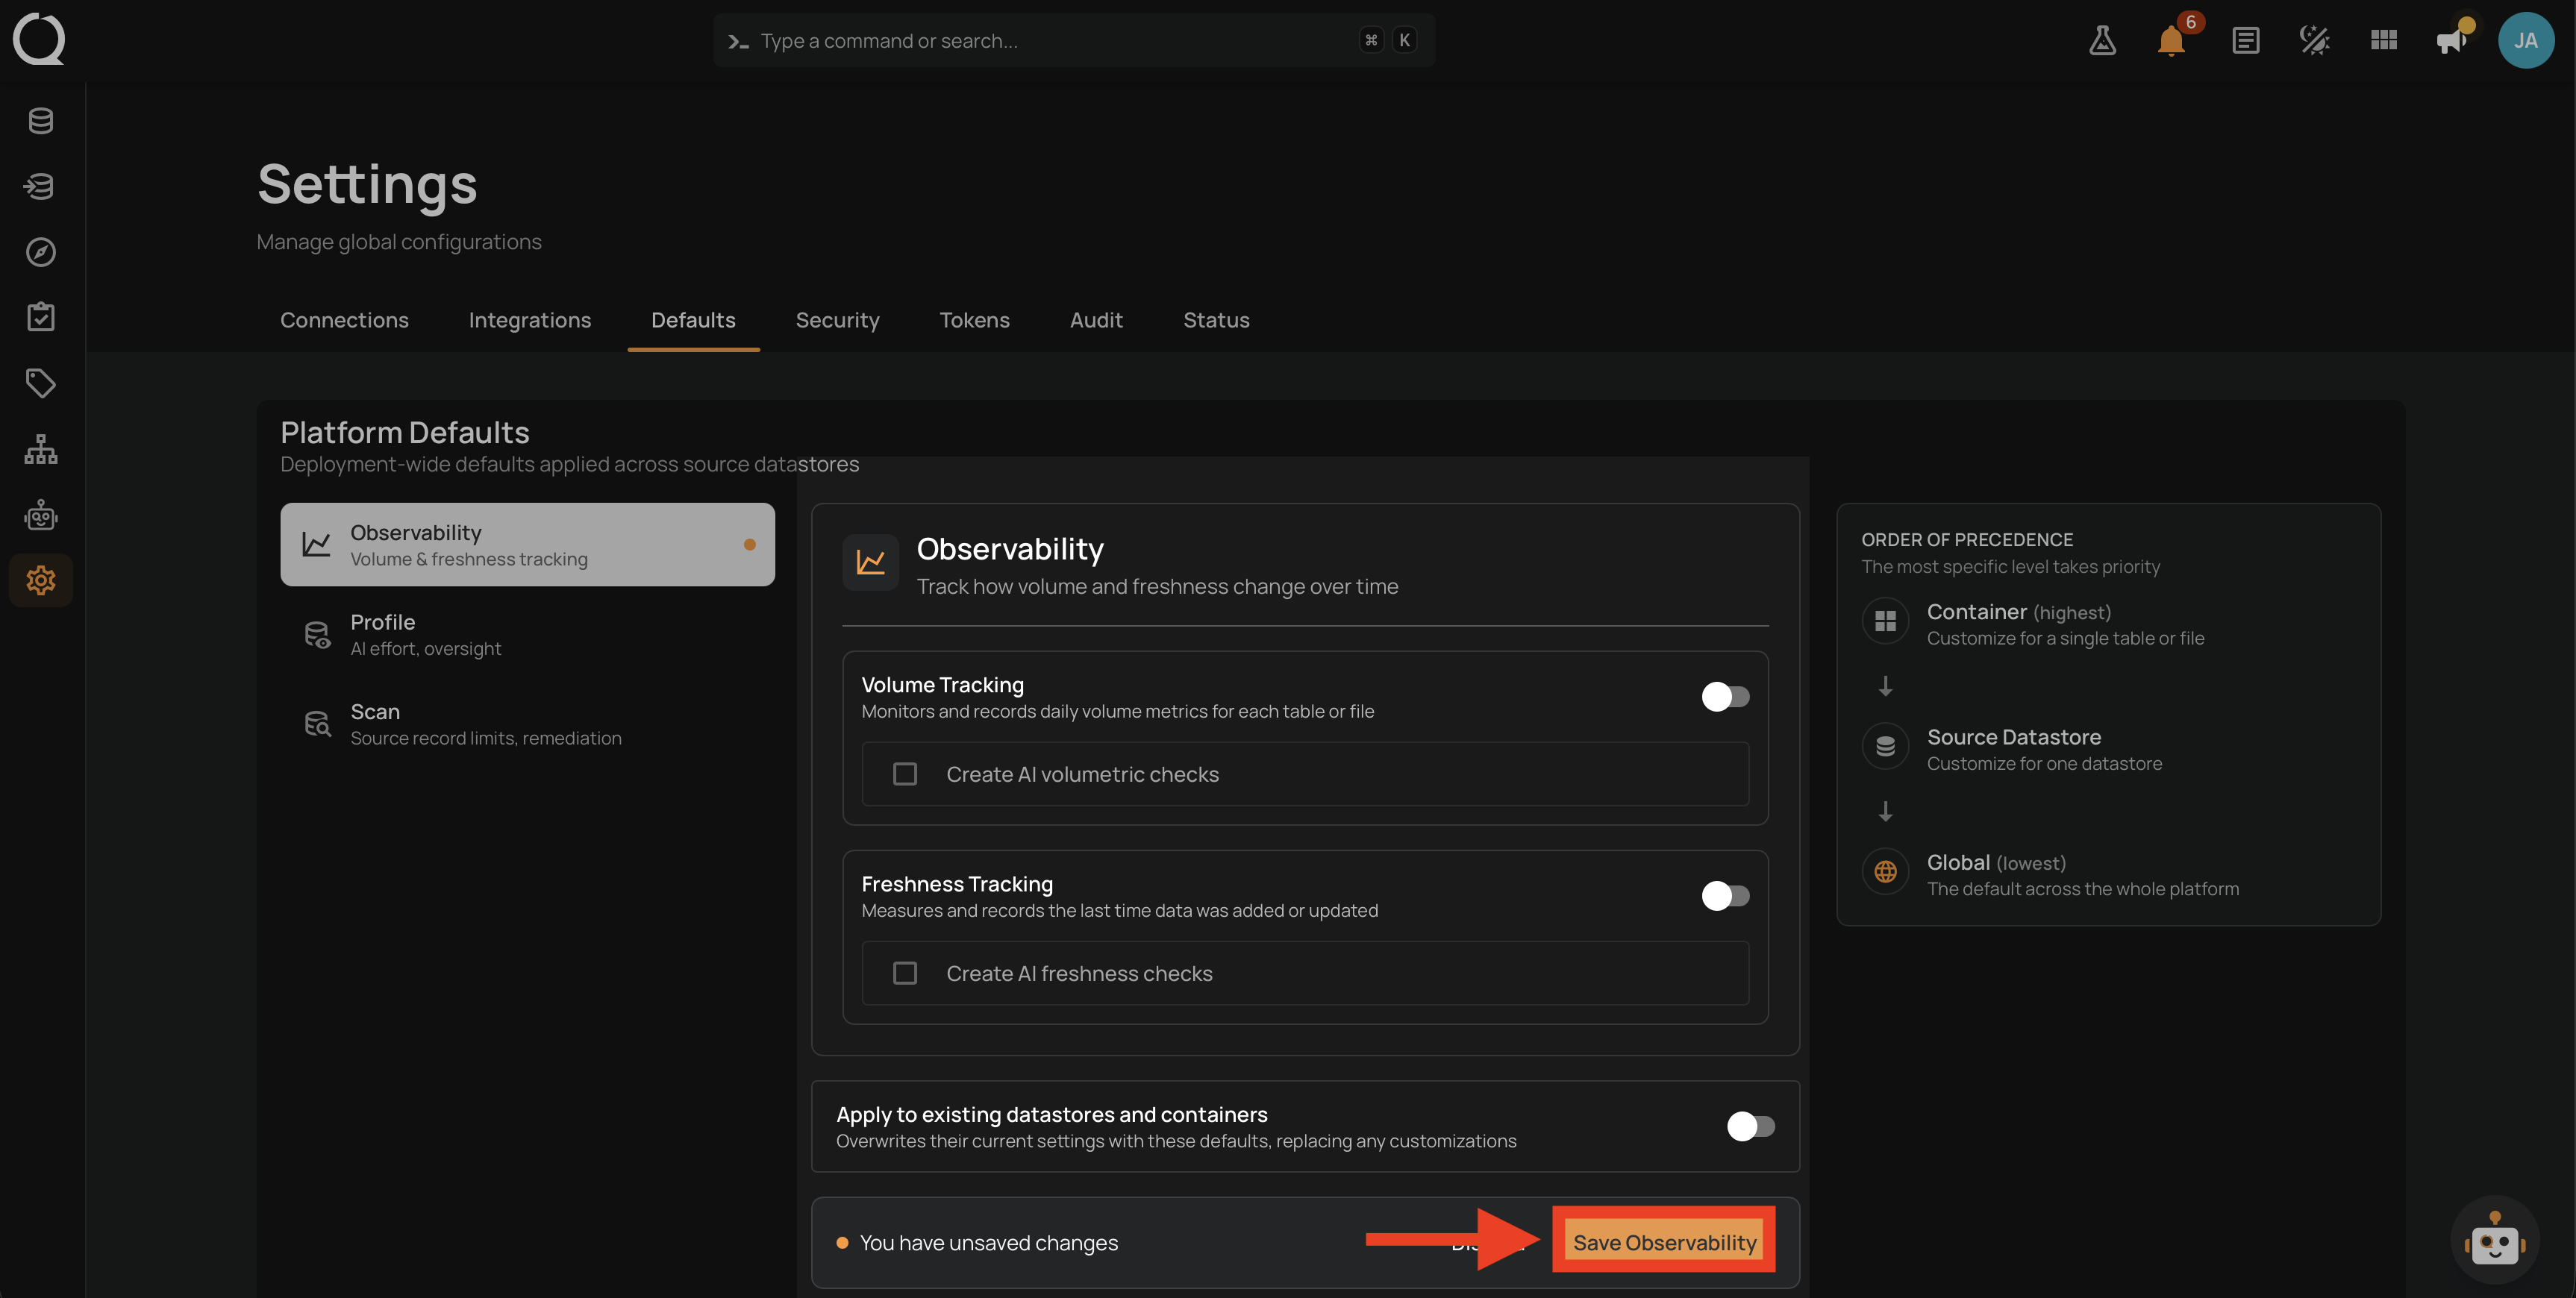Open the apps grid icon
This screenshot has width=2576, height=1298.
pyautogui.click(x=2383, y=40)
